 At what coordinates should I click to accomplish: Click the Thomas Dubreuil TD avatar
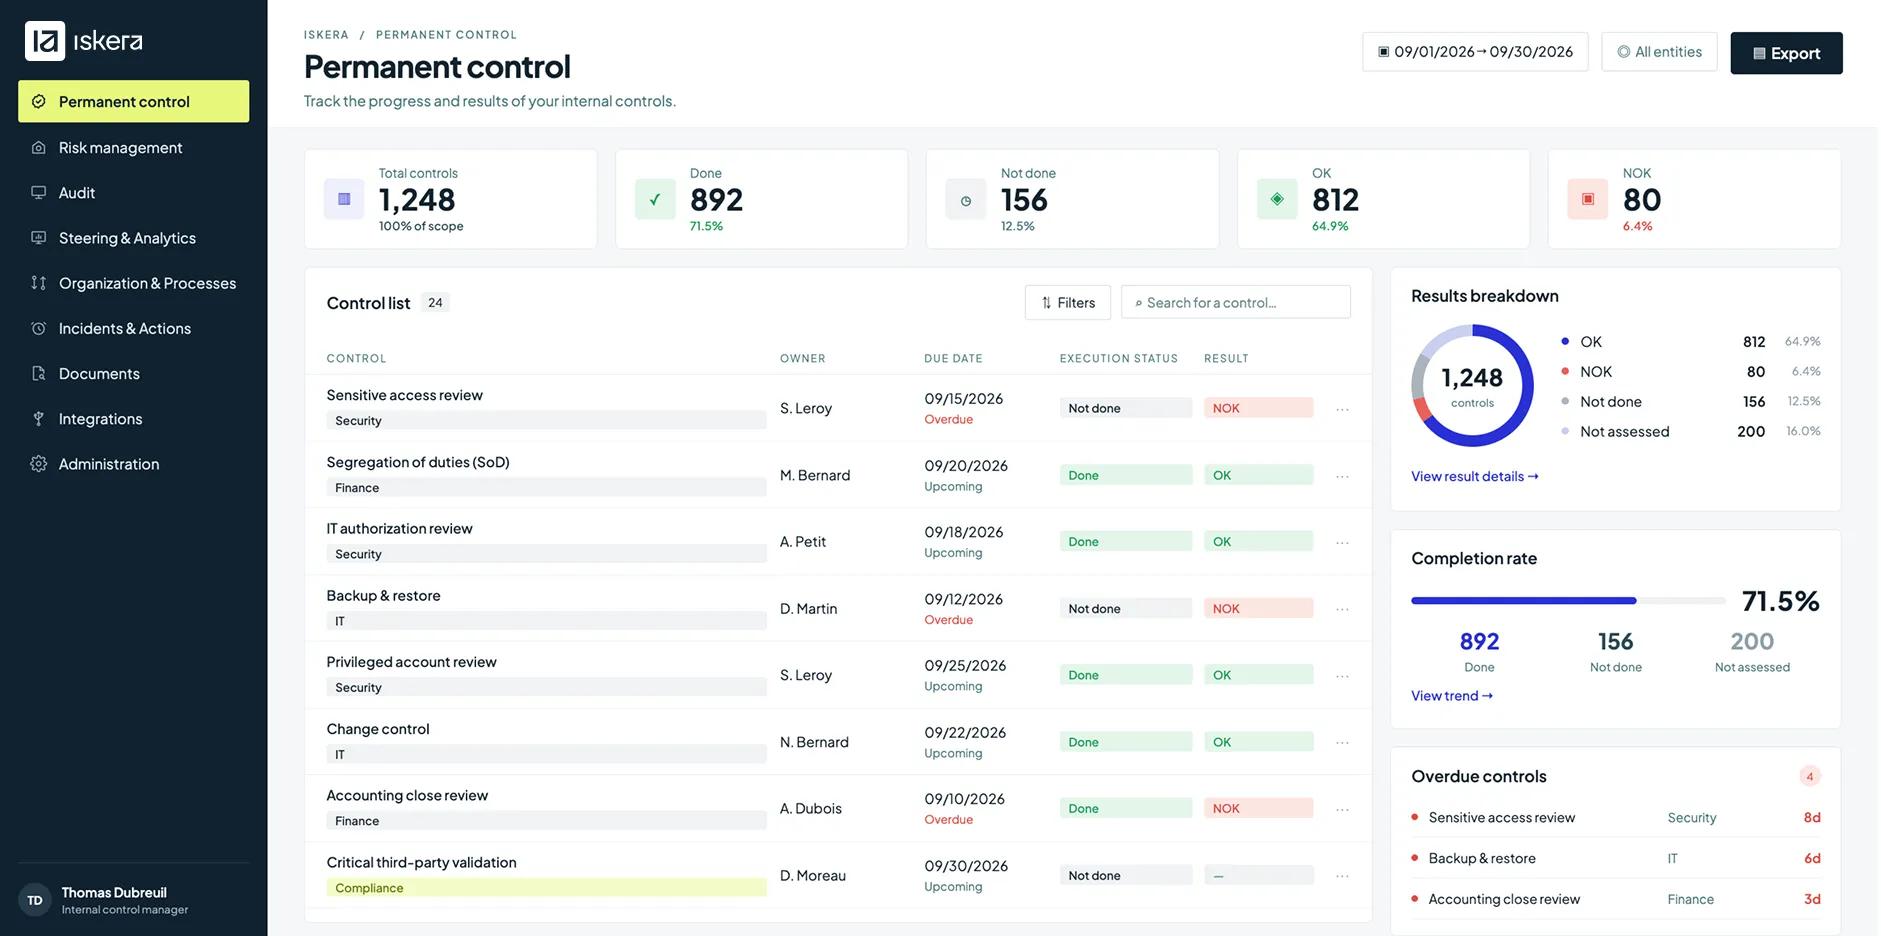[35, 900]
